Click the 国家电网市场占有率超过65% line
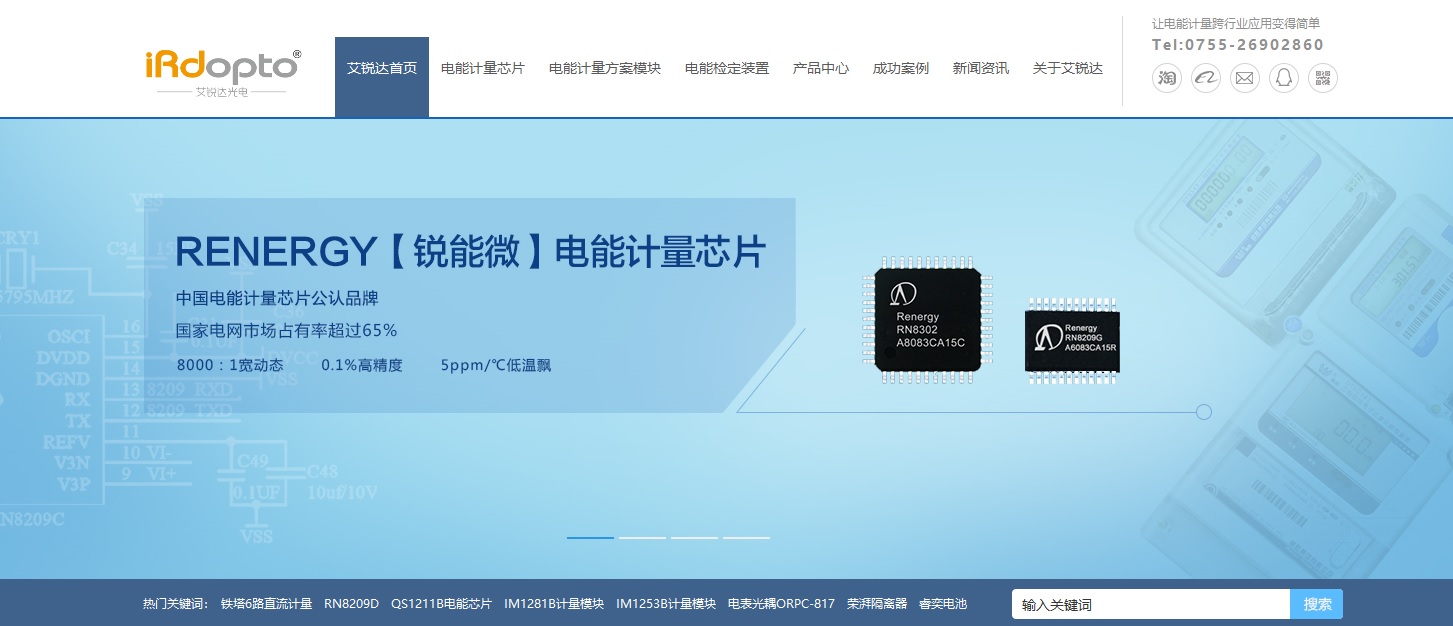 point(287,331)
